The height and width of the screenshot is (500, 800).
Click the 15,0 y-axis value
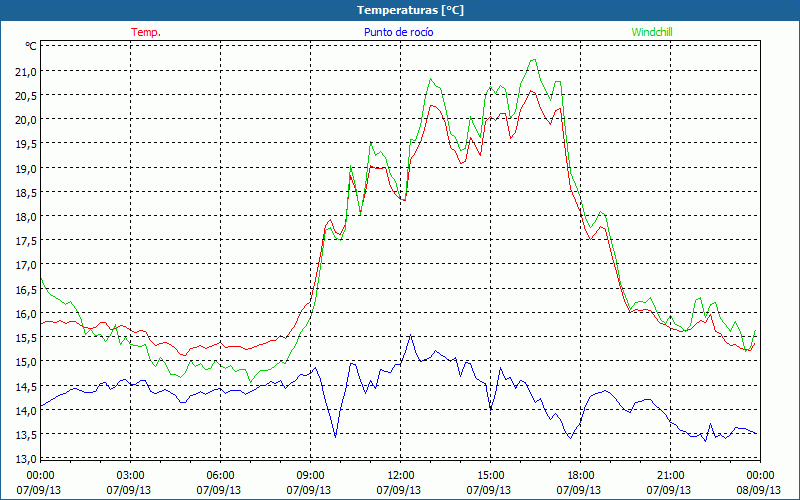click(26, 362)
